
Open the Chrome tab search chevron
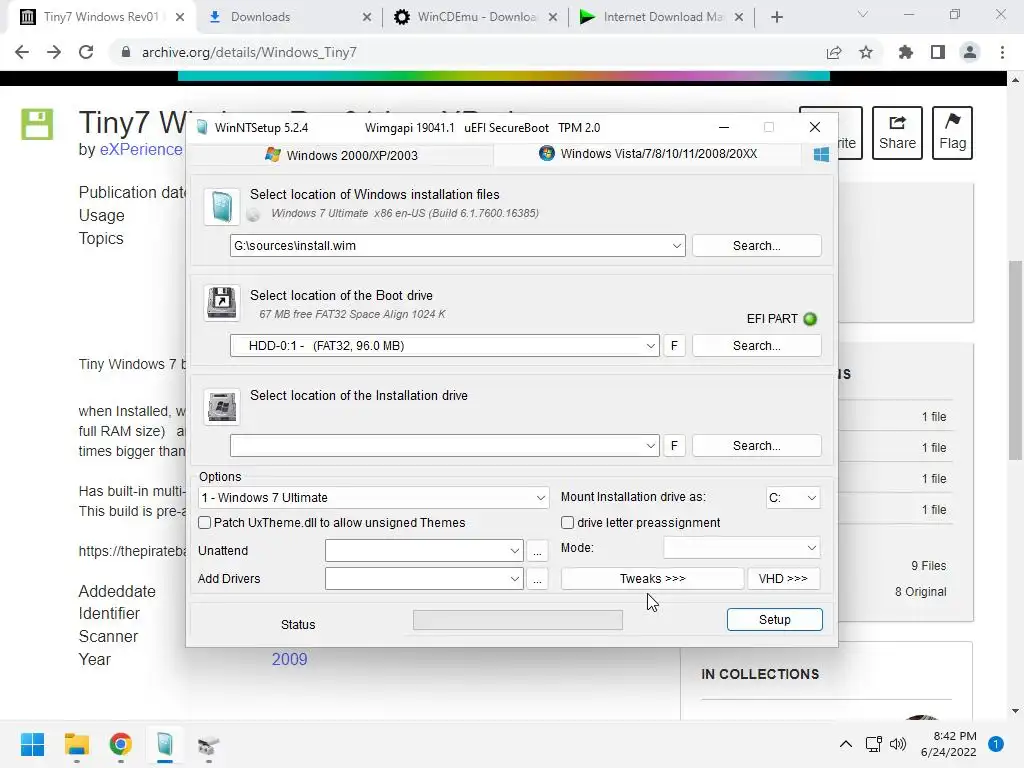863,14
